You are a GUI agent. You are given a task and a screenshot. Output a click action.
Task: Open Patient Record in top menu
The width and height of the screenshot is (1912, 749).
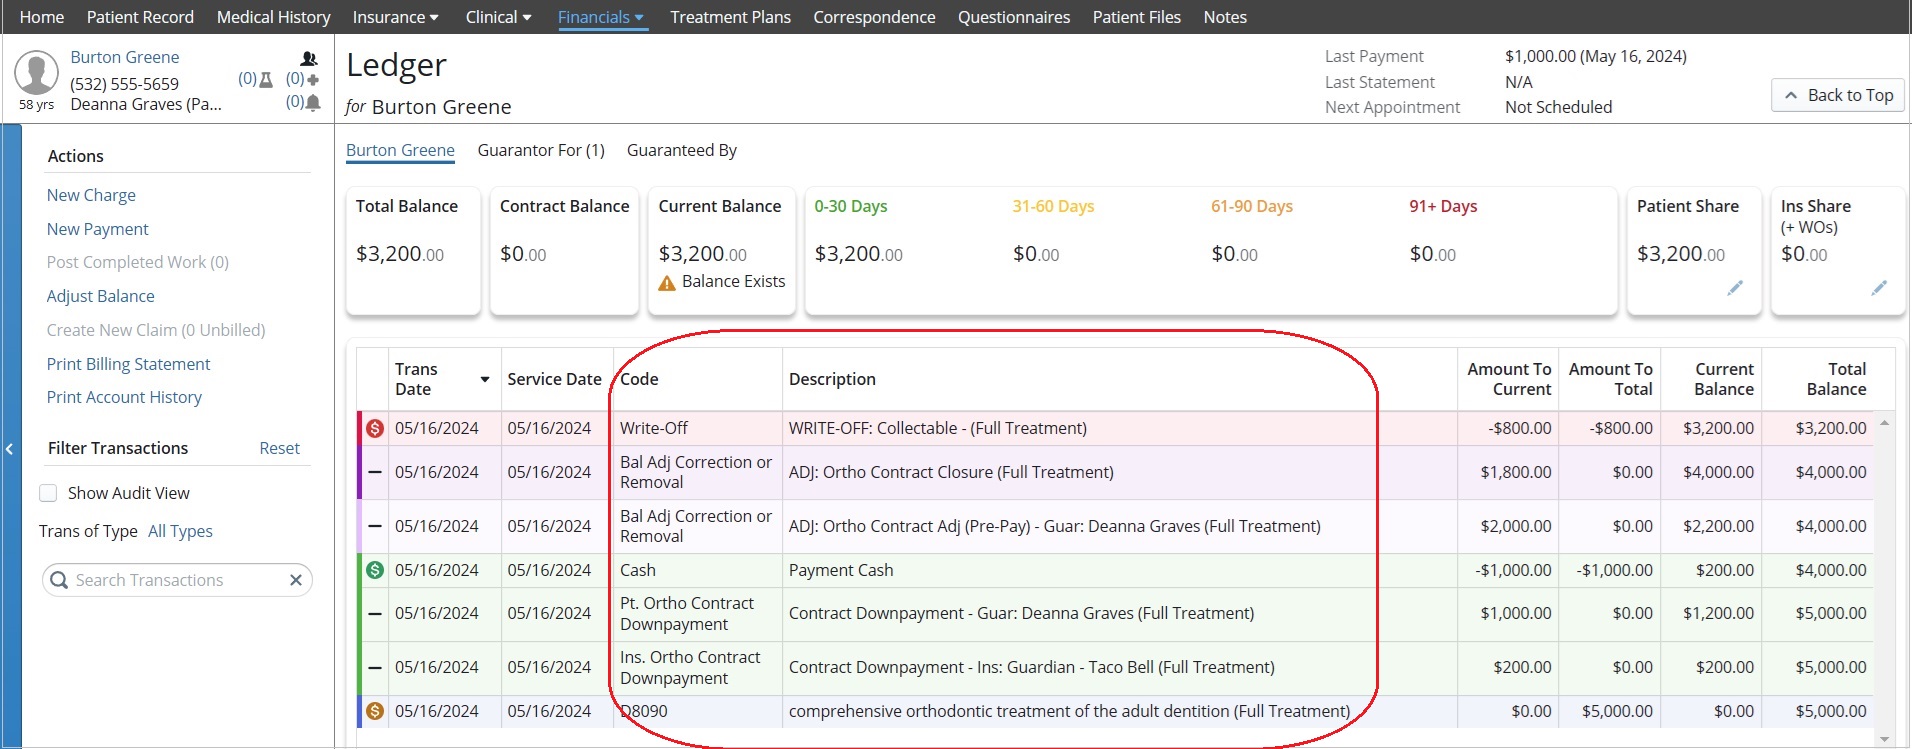pyautogui.click(x=140, y=17)
